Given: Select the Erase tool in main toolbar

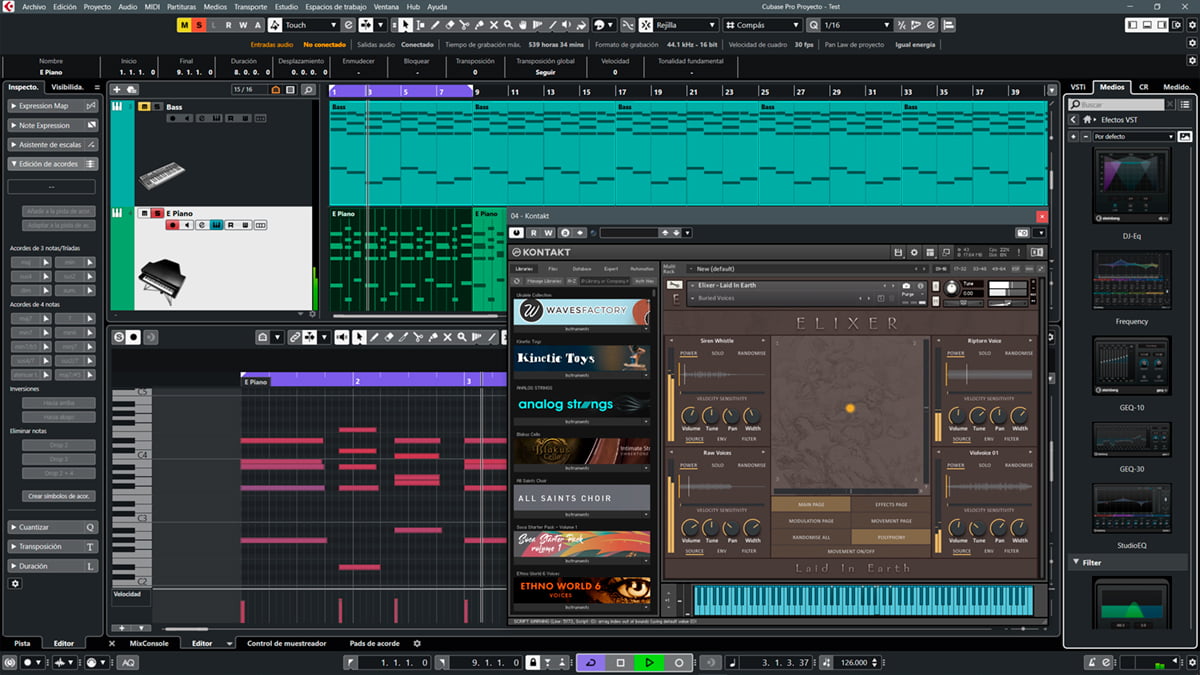Looking at the screenshot, I should [x=449, y=24].
